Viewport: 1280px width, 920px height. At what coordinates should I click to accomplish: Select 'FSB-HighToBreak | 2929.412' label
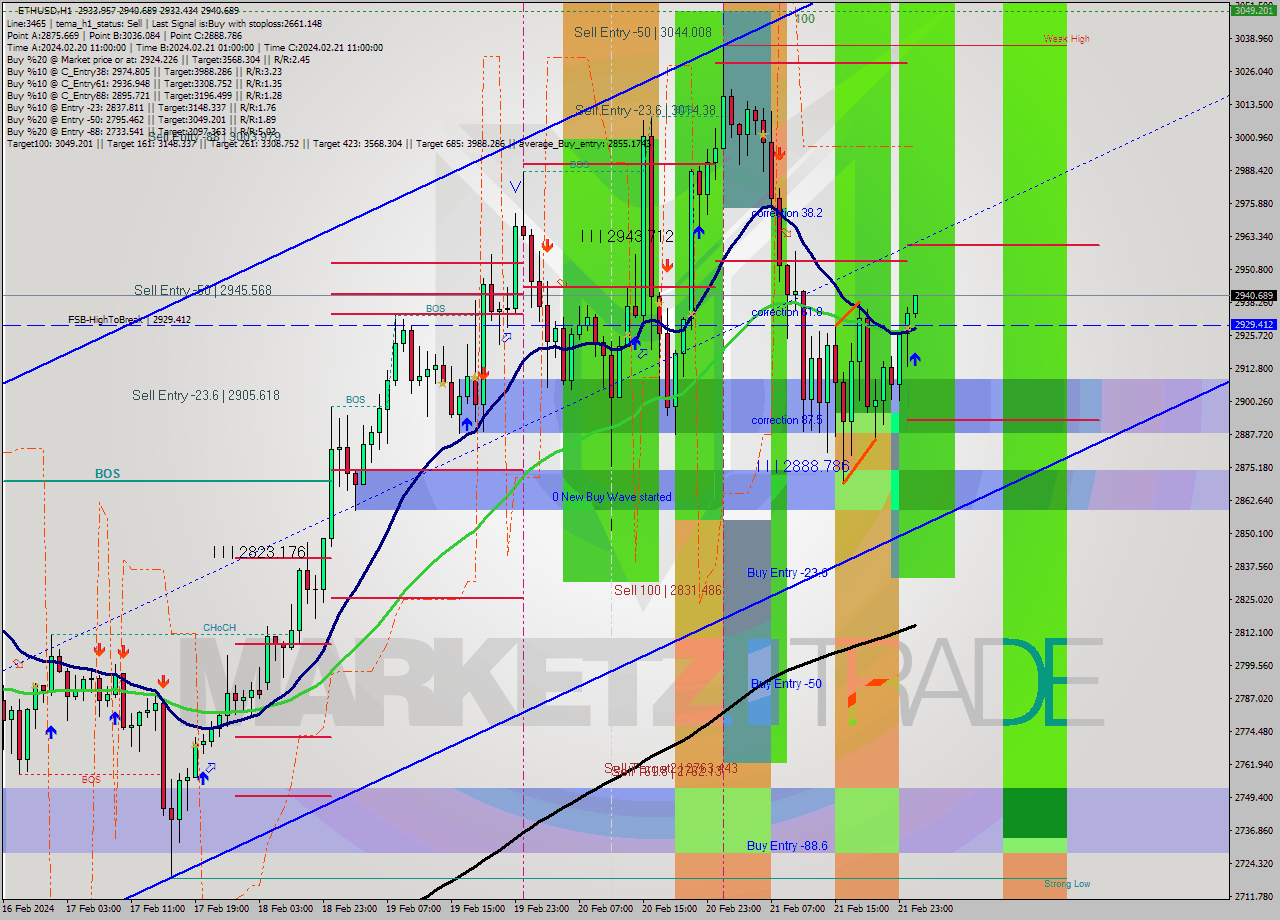pos(129,320)
